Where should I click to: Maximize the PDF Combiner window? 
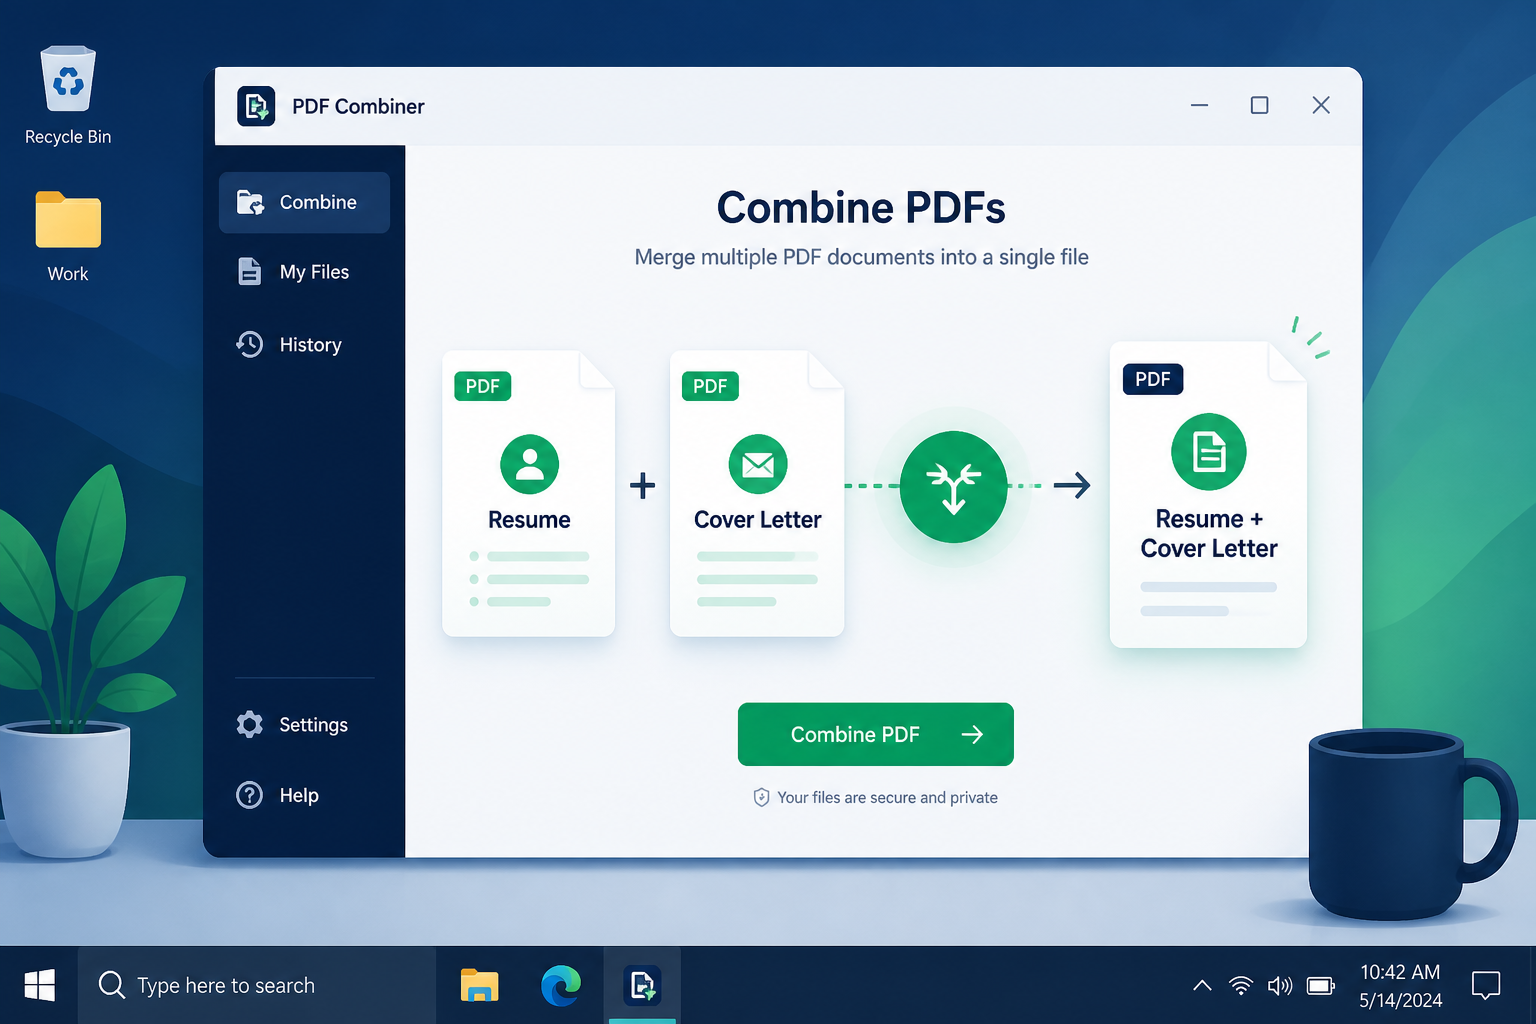click(x=1260, y=105)
